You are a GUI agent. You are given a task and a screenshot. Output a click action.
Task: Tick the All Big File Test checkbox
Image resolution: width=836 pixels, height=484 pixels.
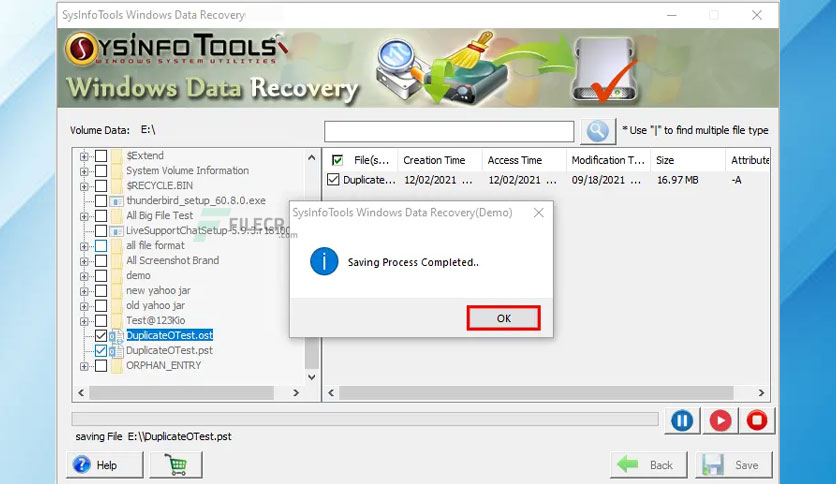[101, 216]
